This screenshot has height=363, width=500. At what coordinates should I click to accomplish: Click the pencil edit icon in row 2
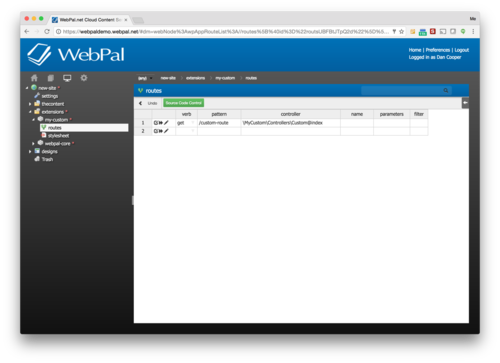(166, 131)
